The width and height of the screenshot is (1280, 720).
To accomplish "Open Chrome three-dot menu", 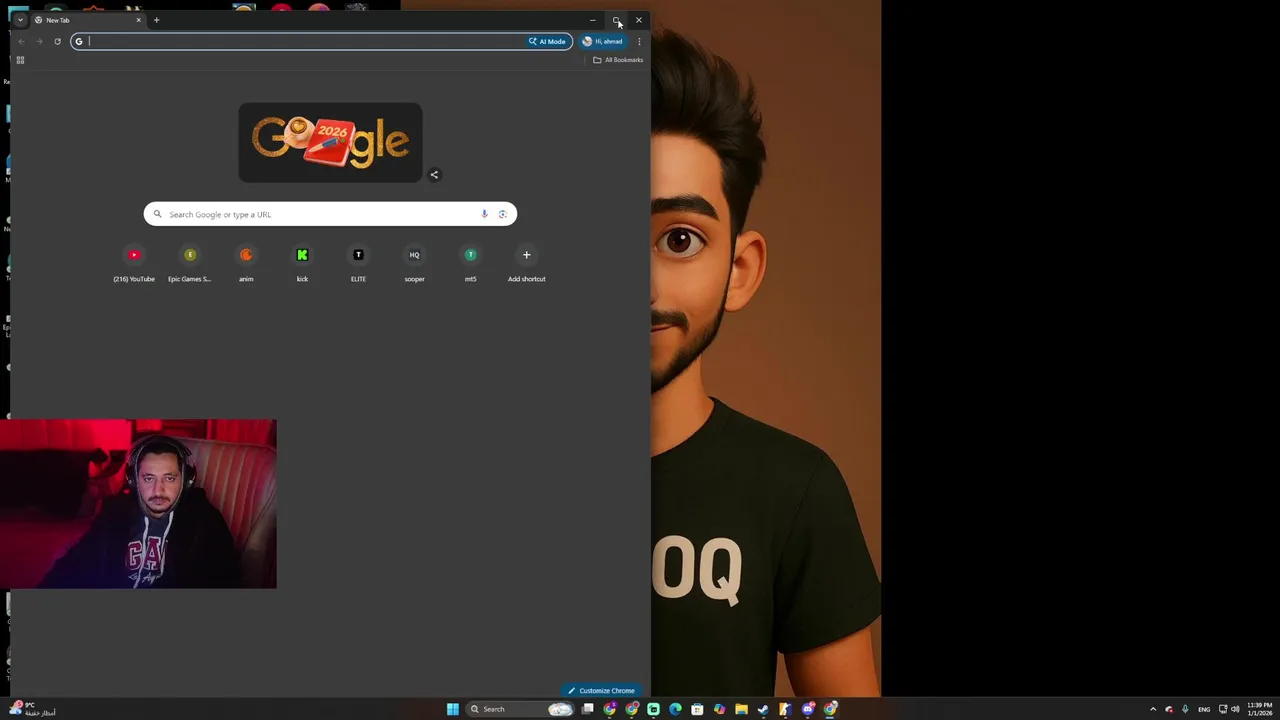I will 639,41.
